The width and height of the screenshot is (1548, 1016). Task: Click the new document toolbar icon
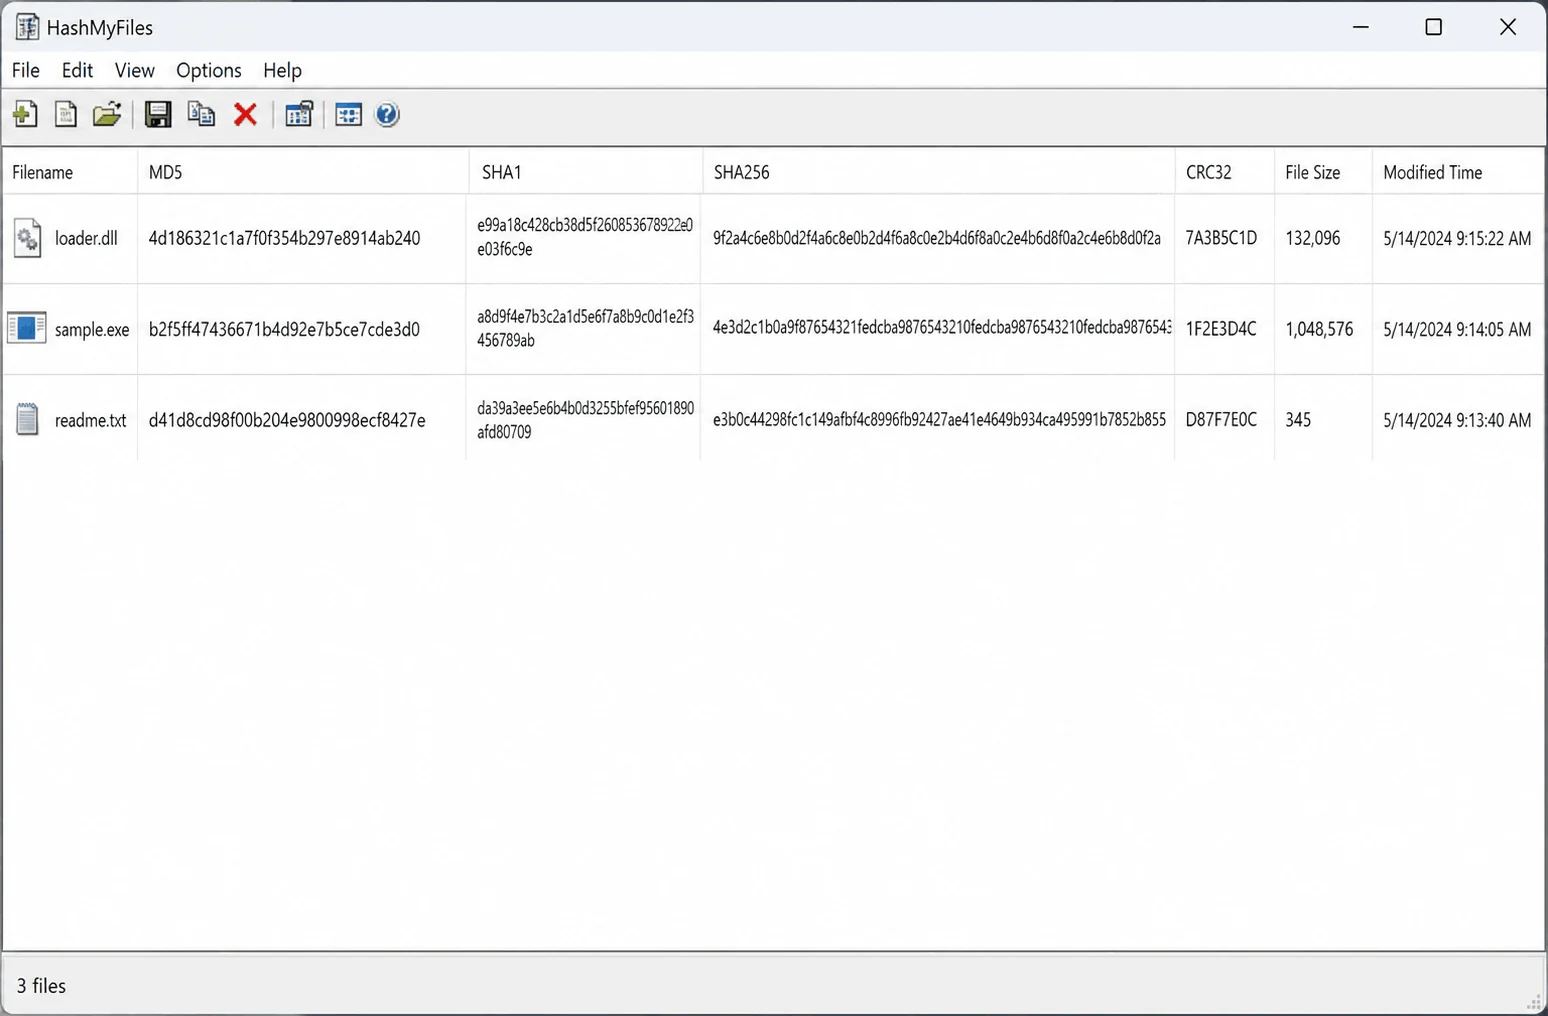coord(66,114)
